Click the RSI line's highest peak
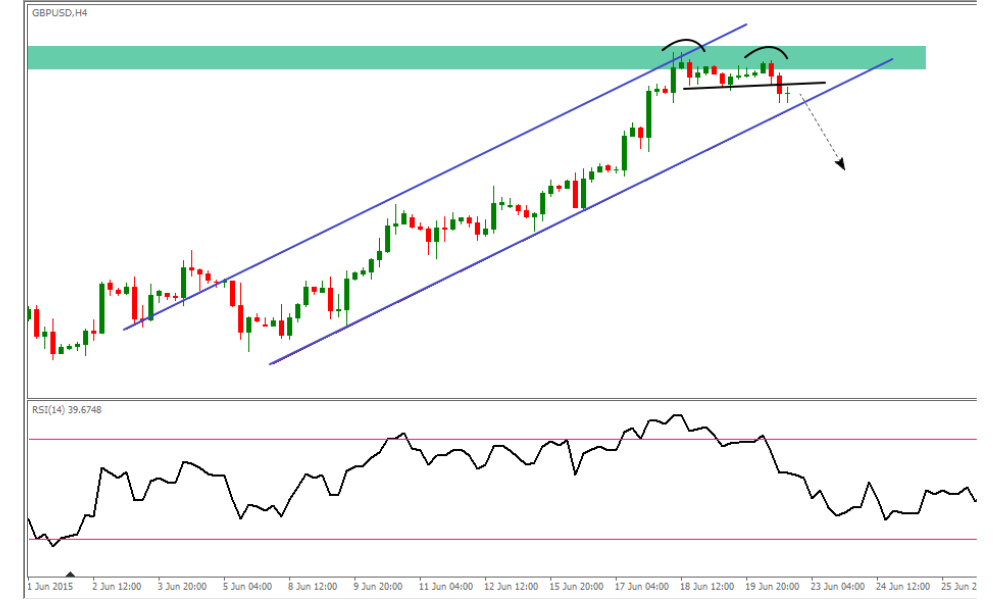Image resolution: width=1000 pixels, height=600 pixels. 679,414
